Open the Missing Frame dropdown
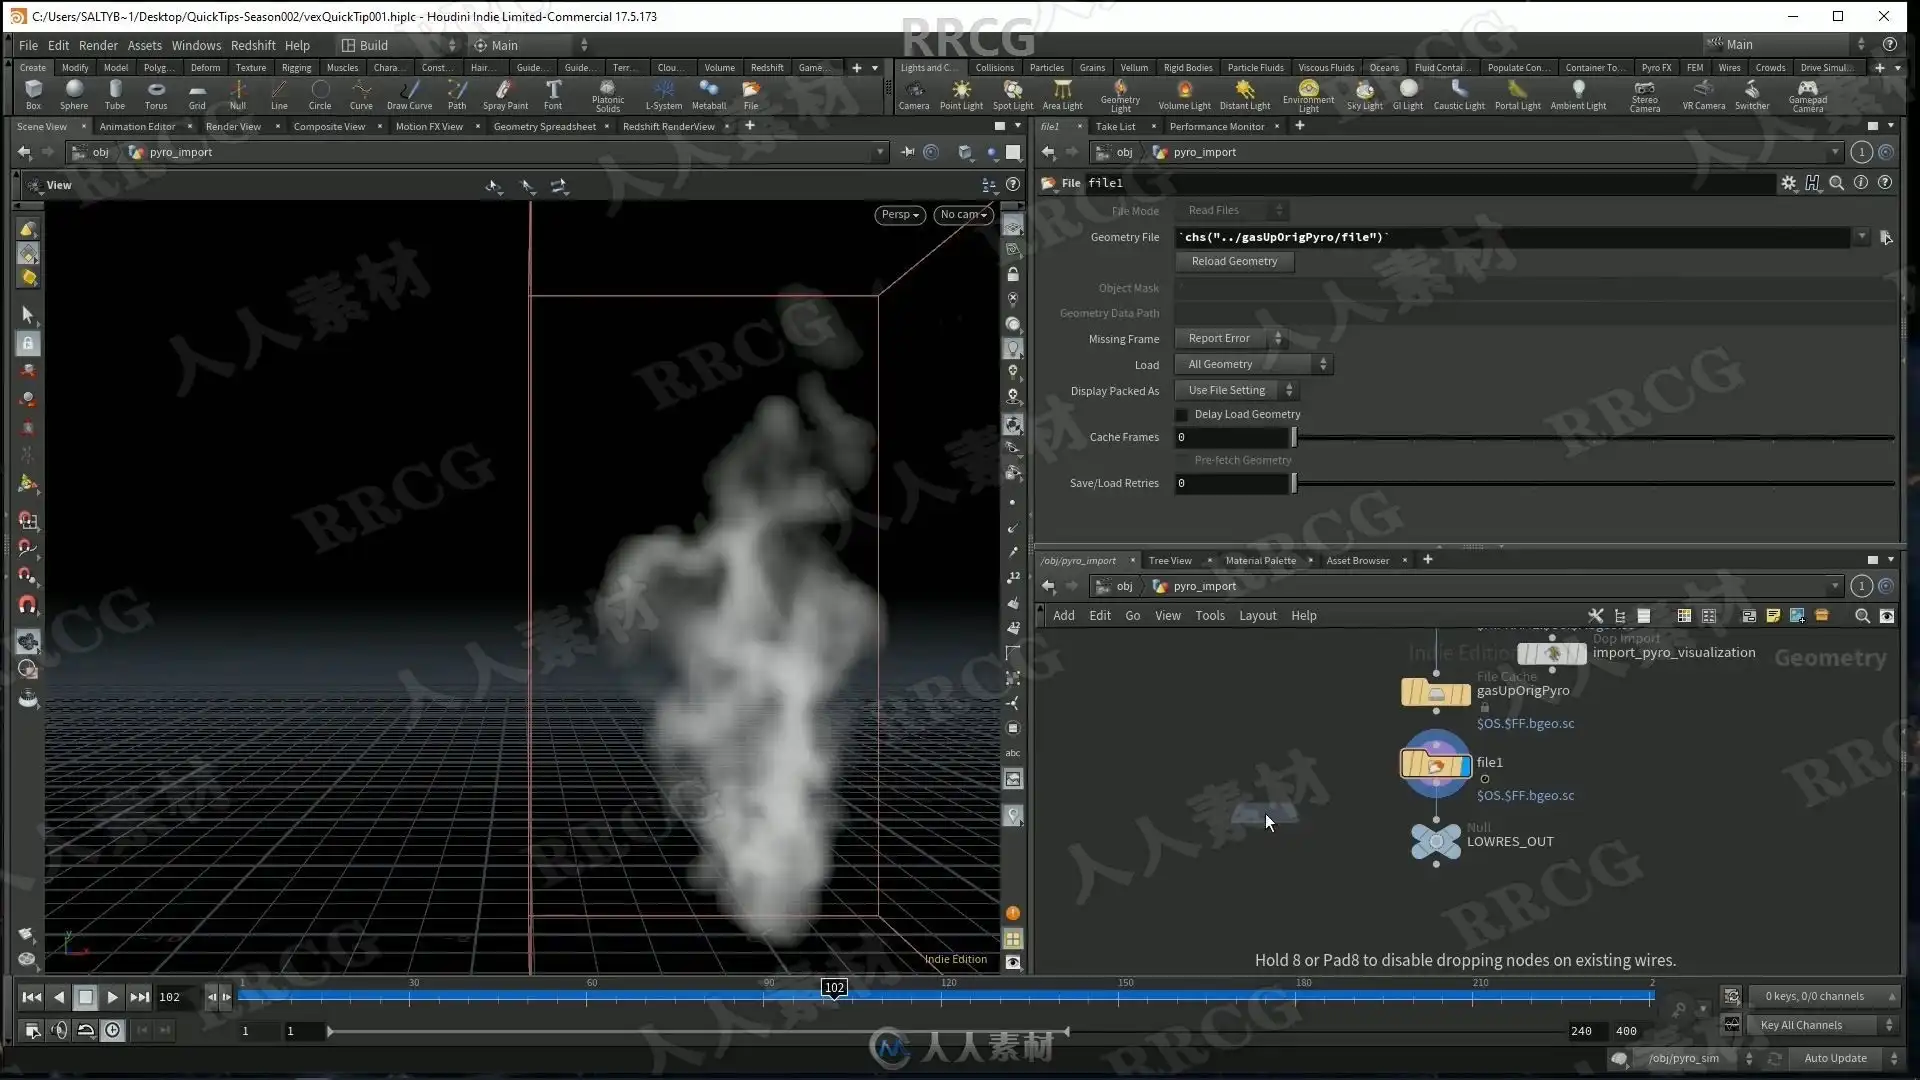 1231,338
